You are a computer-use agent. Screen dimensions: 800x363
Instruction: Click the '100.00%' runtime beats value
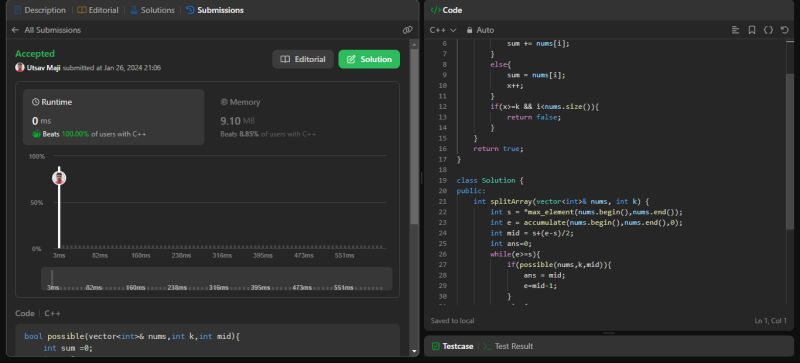[x=75, y=134]
